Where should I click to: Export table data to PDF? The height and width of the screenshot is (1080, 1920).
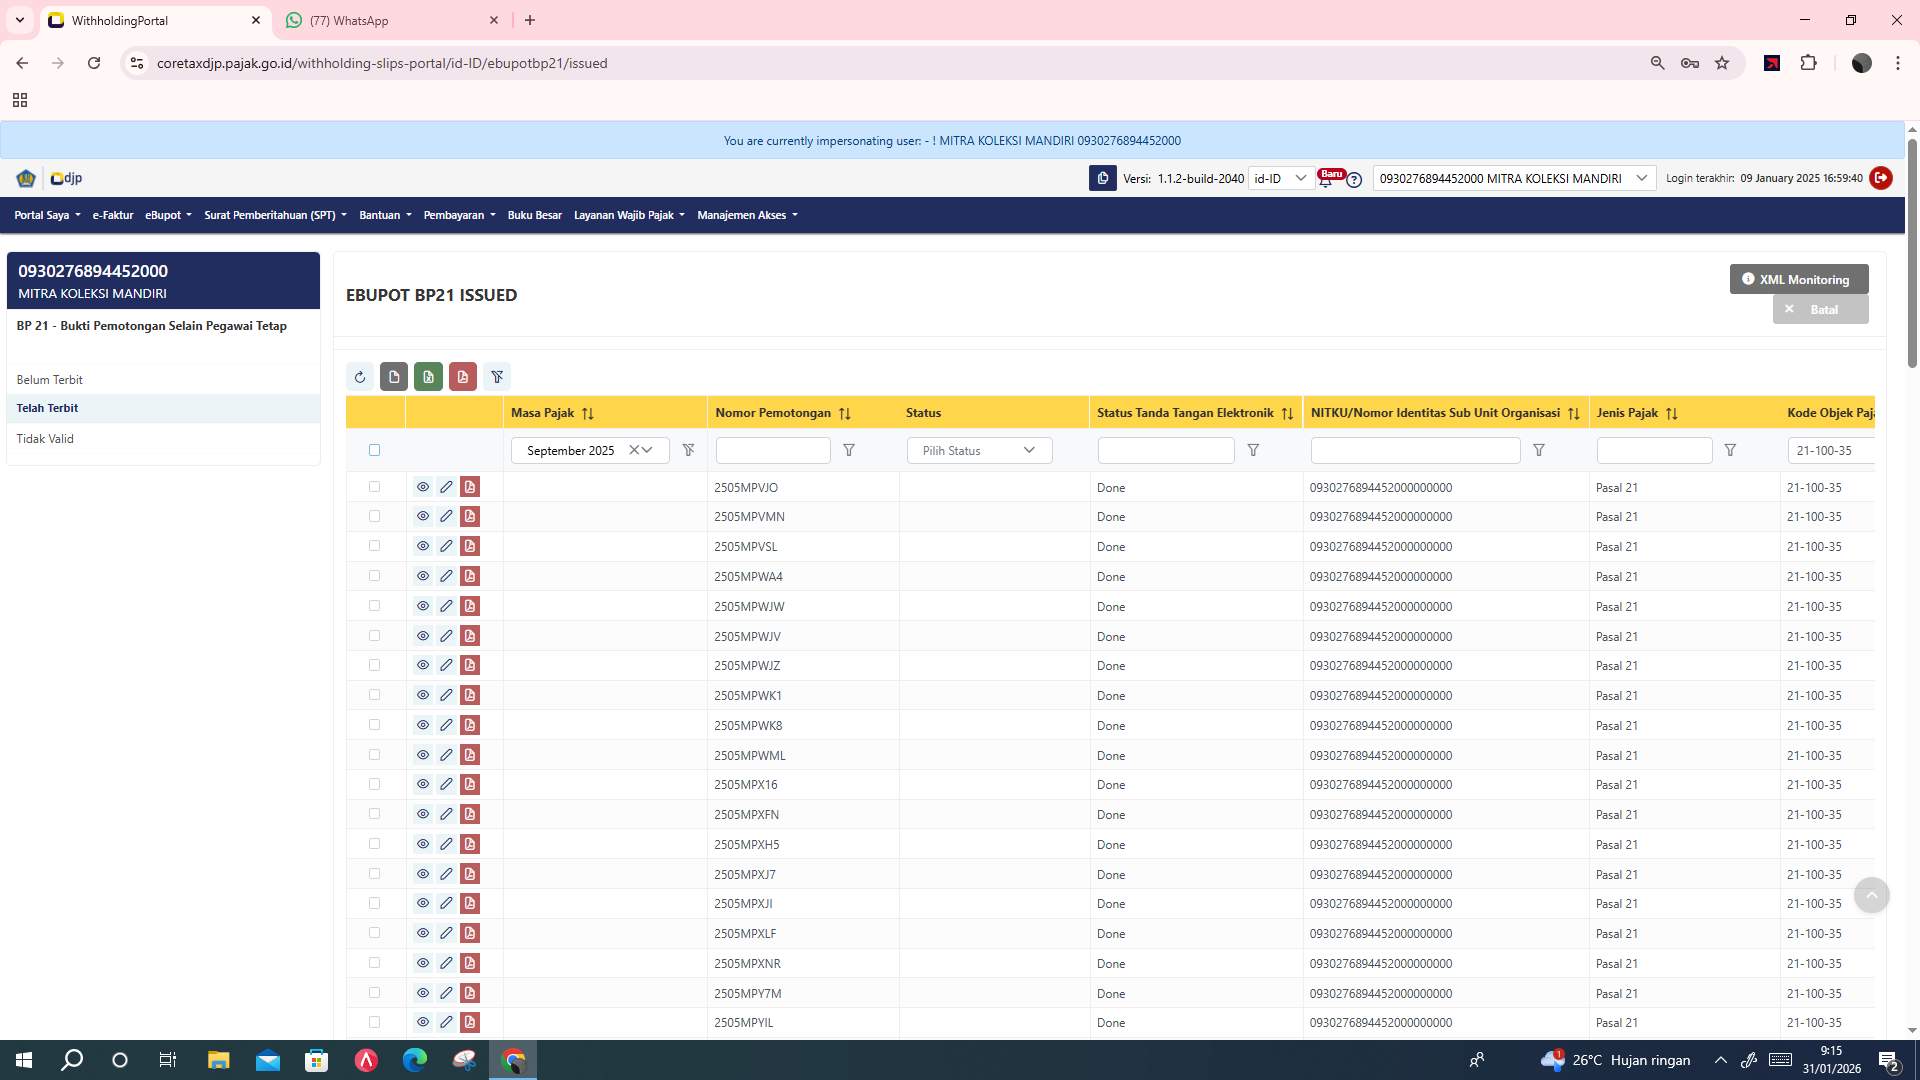463,377
